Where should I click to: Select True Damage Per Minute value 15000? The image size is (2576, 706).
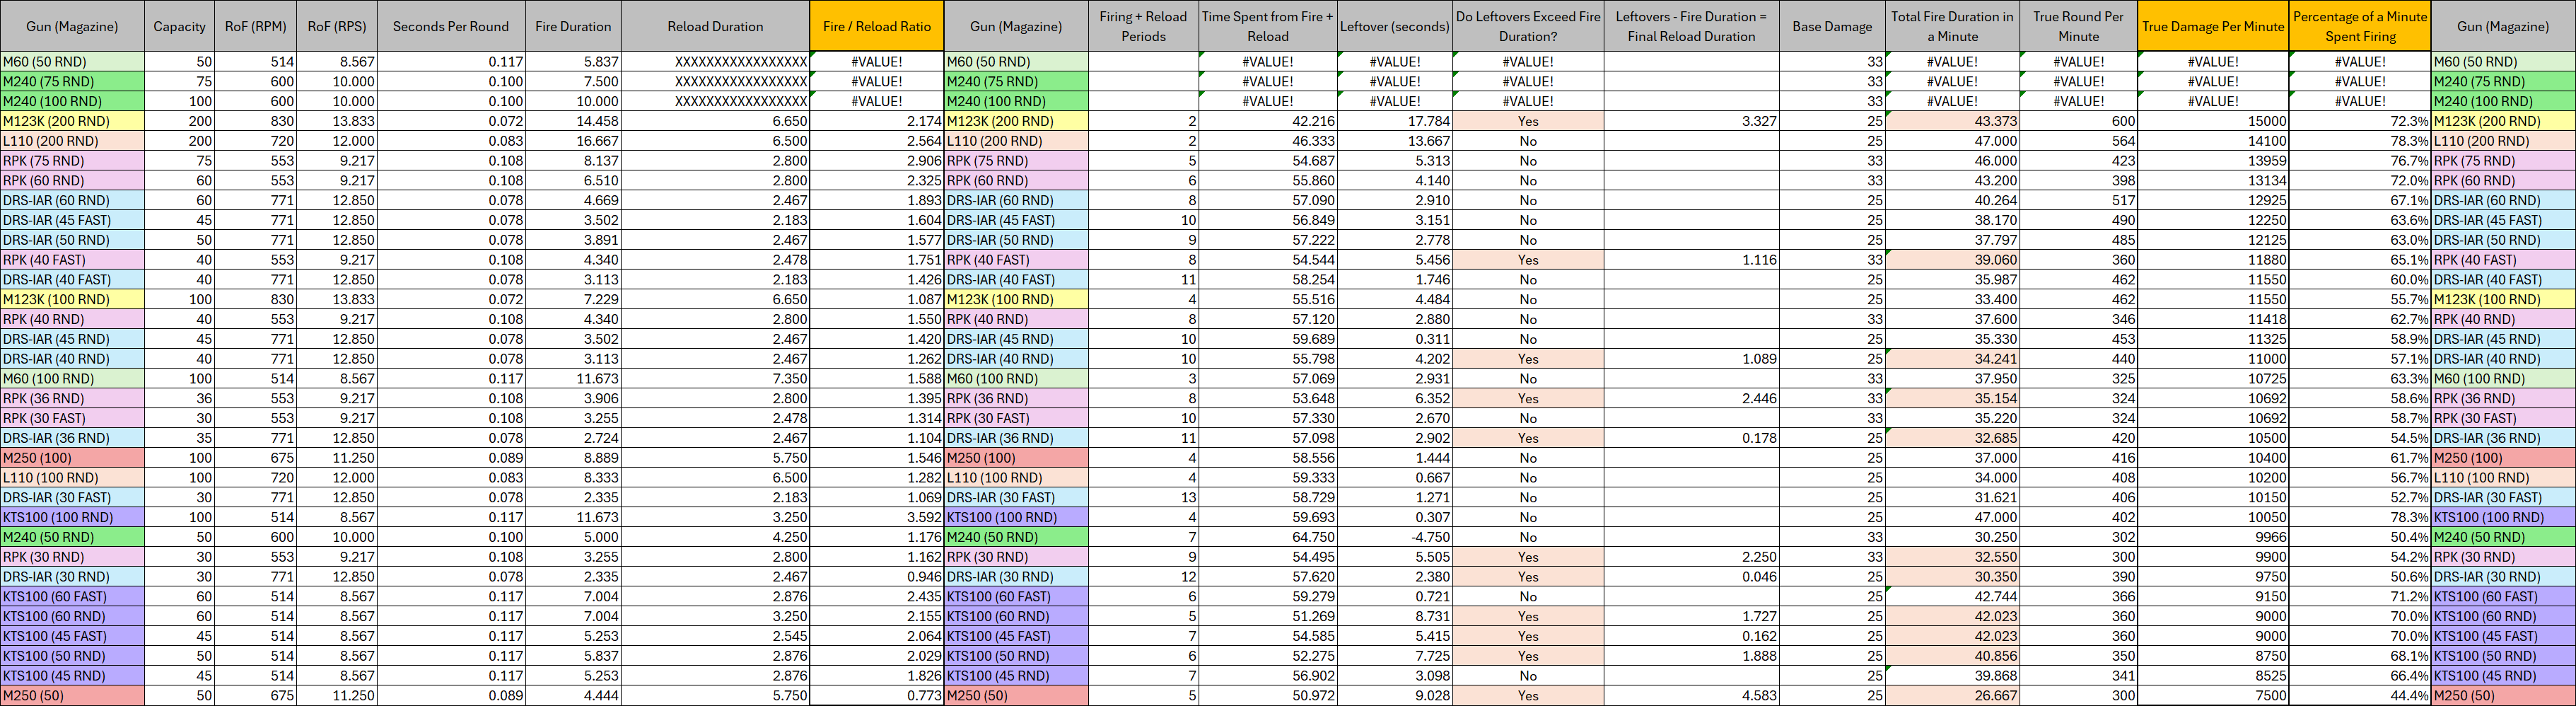(x=2213, y=121)
